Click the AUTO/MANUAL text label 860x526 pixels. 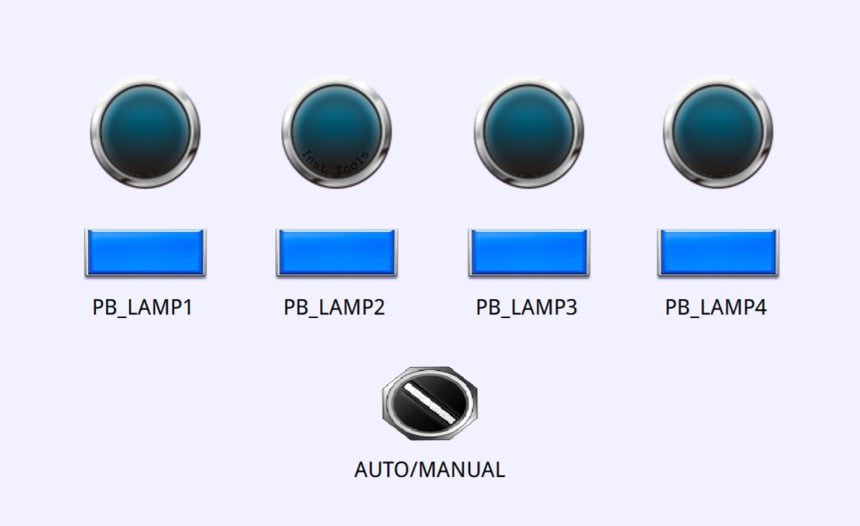click(x=429, y=470)
